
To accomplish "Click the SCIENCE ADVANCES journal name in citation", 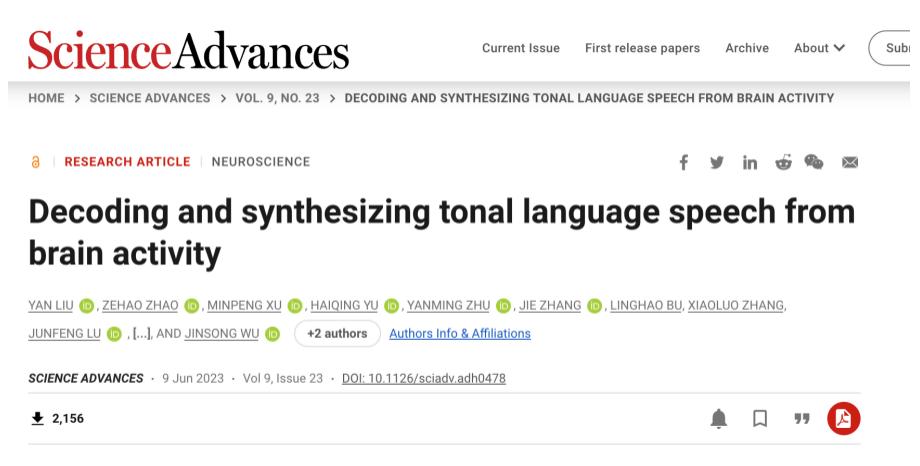I will 86,379.
